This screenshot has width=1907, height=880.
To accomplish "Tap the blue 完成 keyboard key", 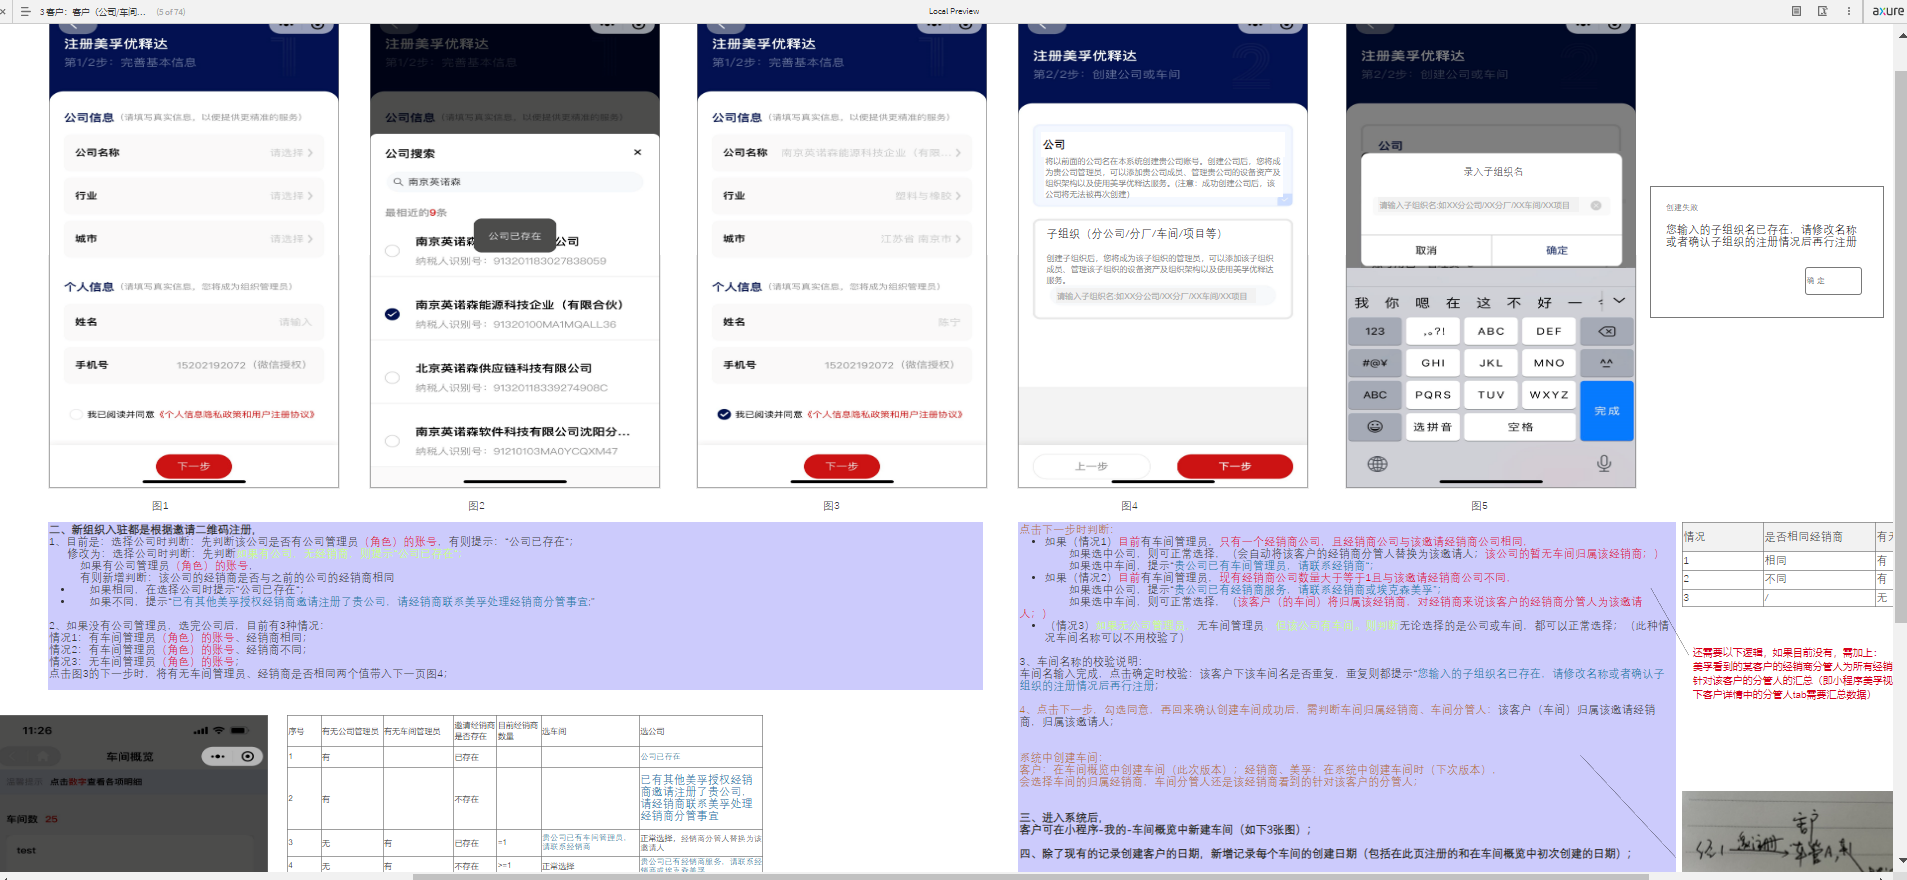I will 1607,411.
